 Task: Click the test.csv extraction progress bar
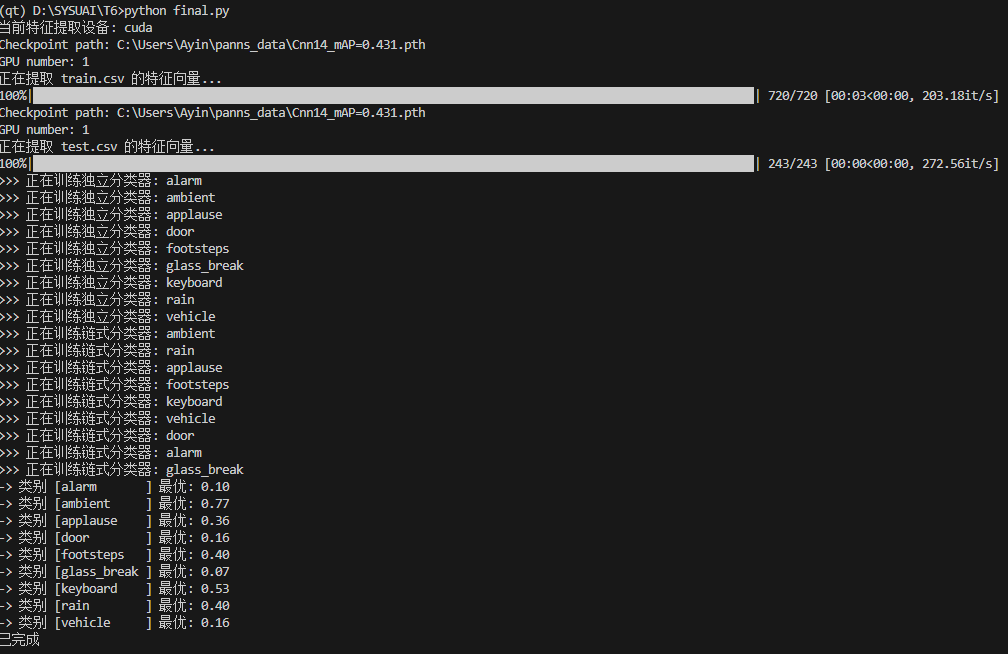393,163
